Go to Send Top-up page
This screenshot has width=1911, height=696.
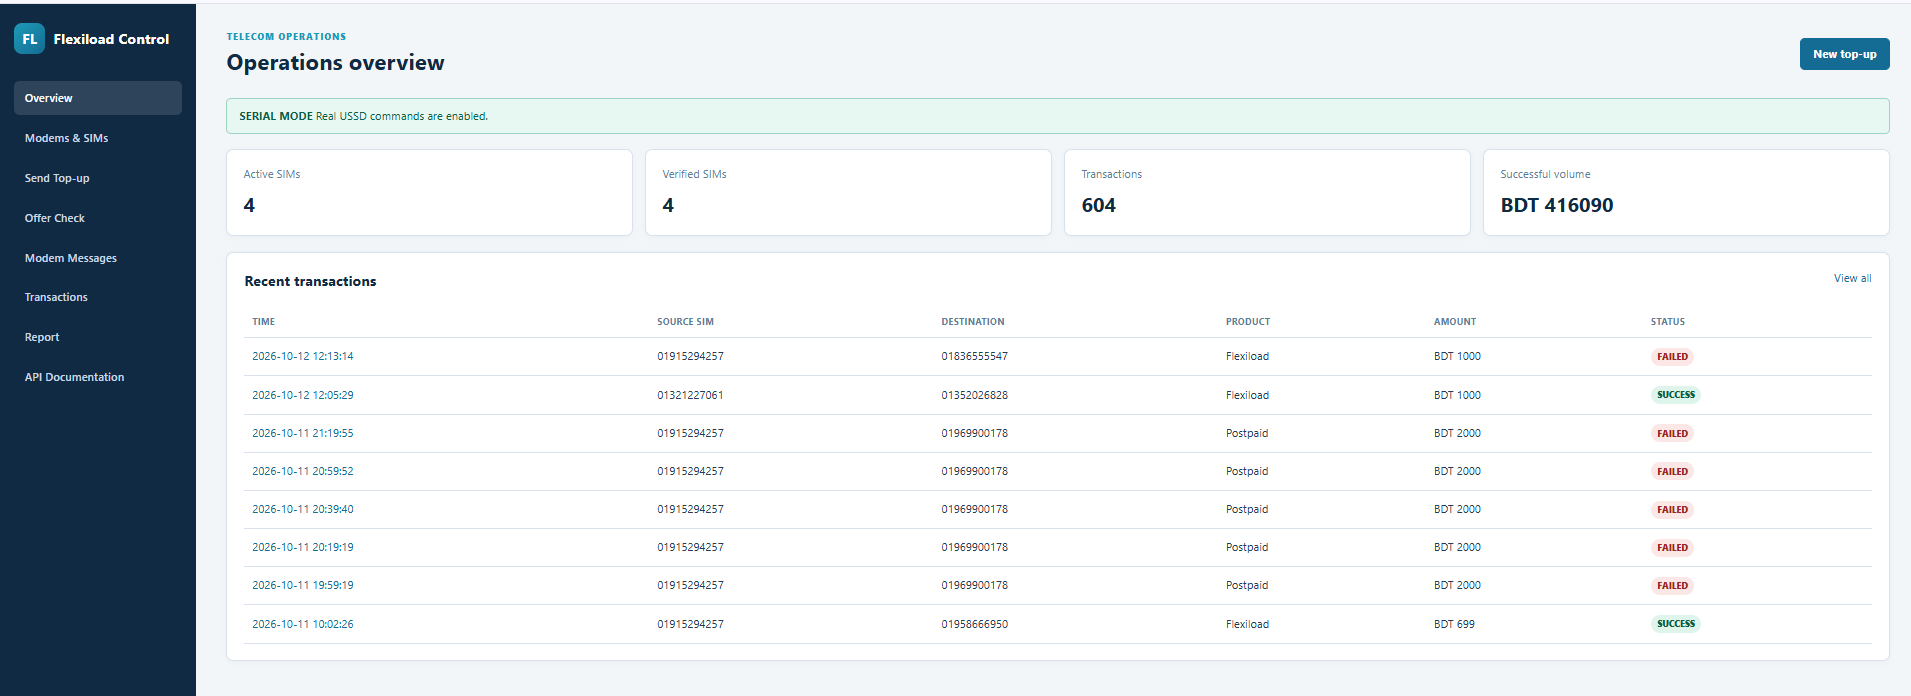[x=98, y=178]
